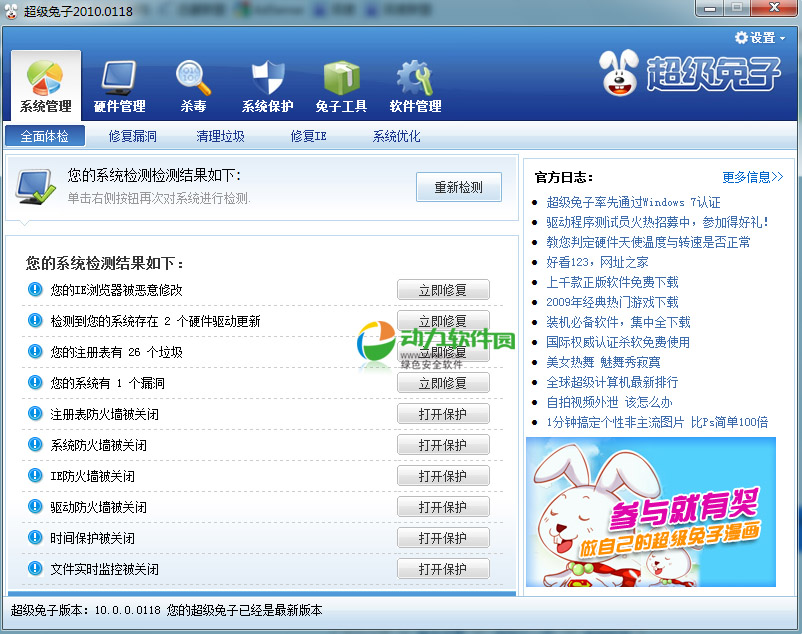Click the 系统保护 shield icon

267,78
